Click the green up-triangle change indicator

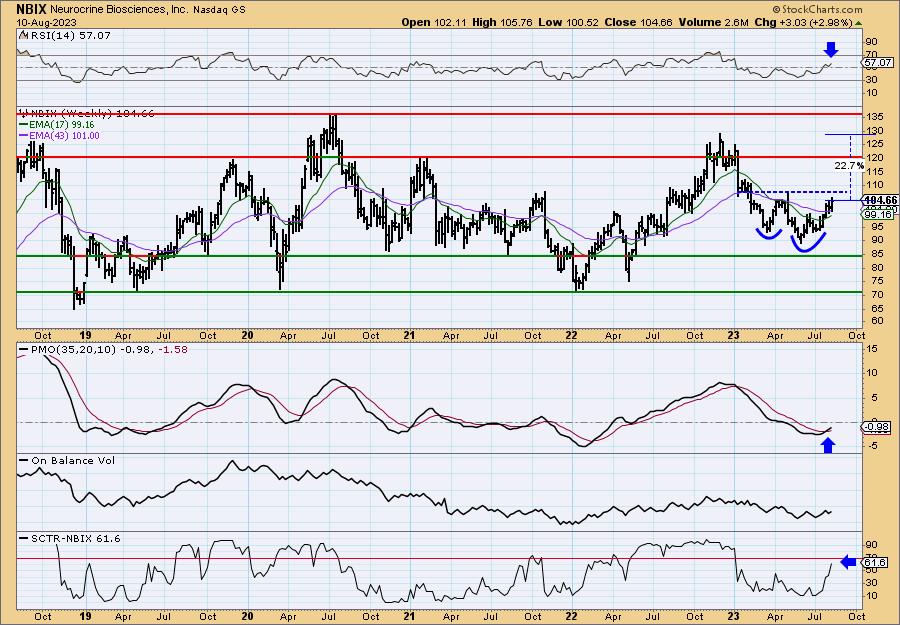click(x=858, y=23)
